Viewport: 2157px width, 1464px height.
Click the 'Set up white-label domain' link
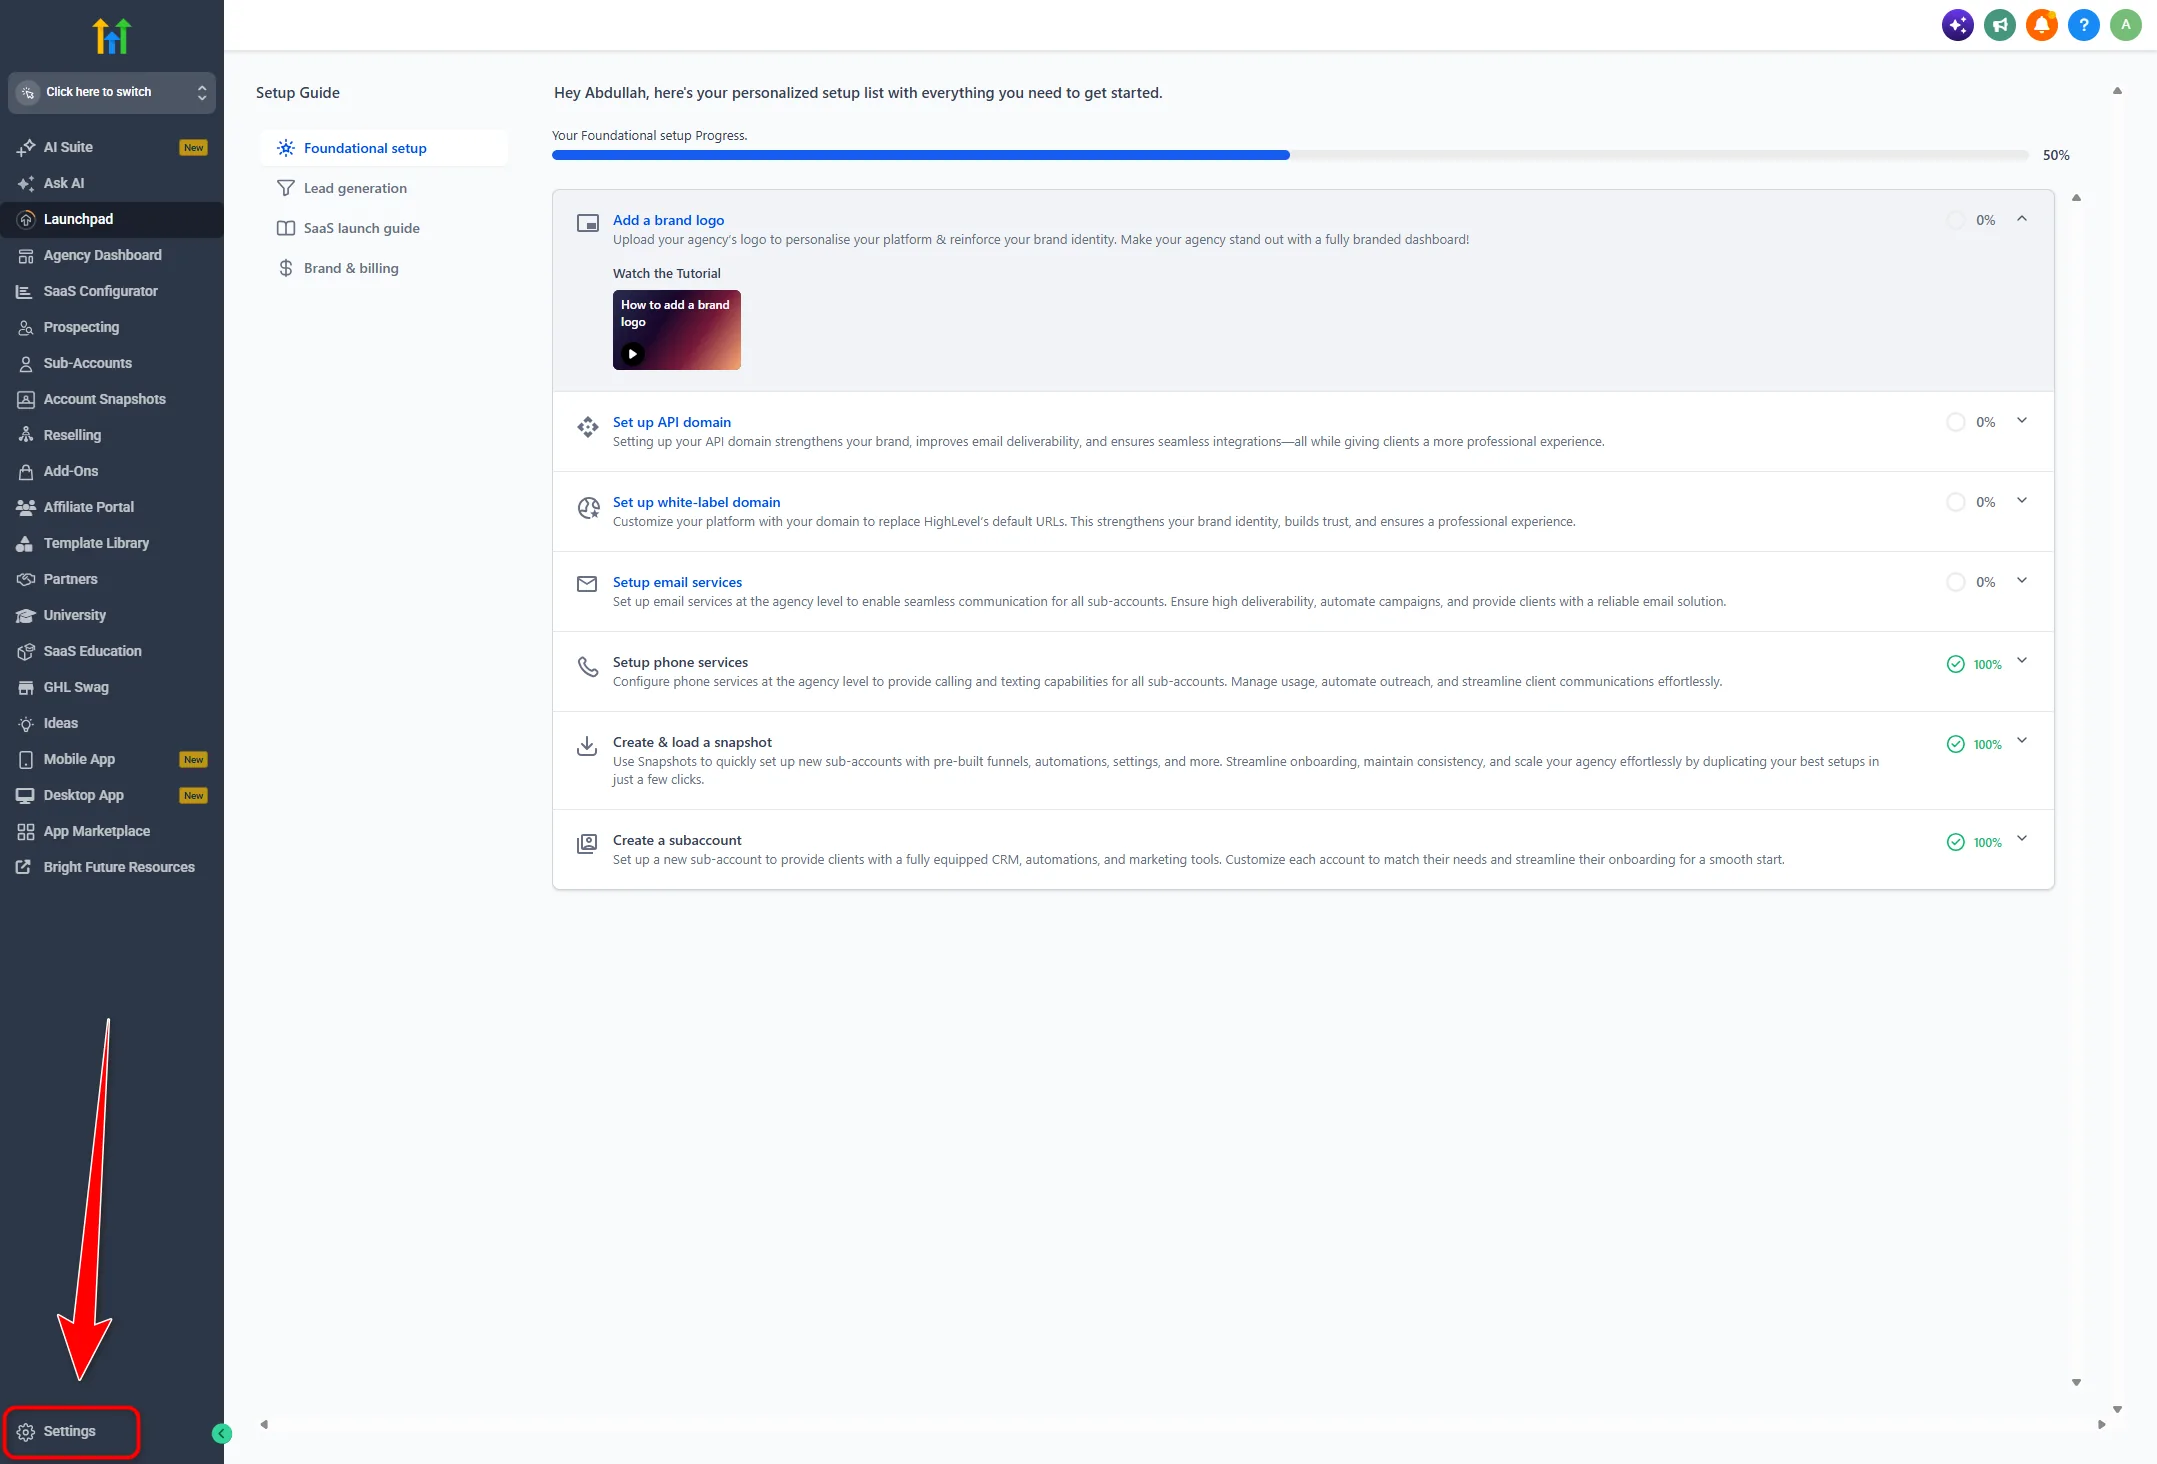[x=696, y=502]
